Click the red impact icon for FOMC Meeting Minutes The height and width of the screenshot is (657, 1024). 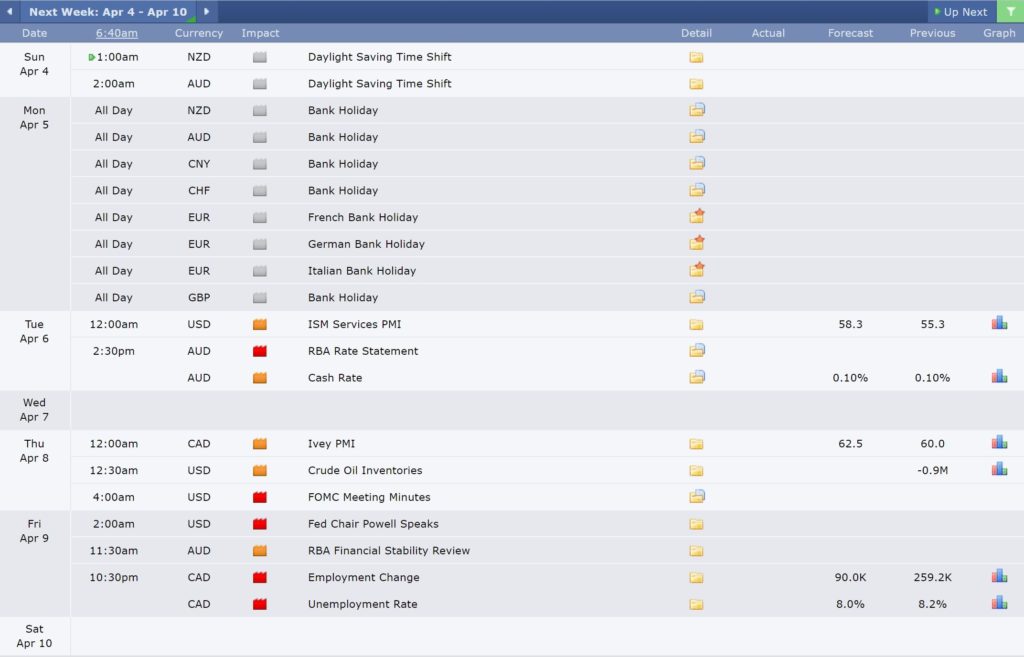pyautogui.click(x=260, y=497)
